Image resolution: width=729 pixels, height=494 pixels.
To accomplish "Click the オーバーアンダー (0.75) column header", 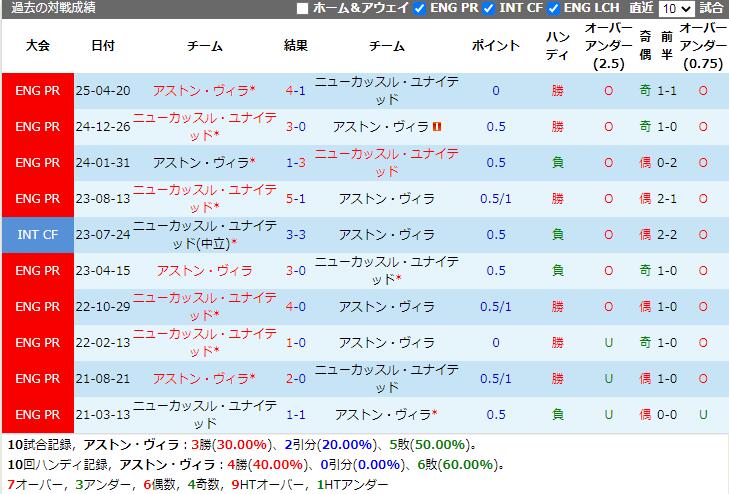I will (703, 46).
